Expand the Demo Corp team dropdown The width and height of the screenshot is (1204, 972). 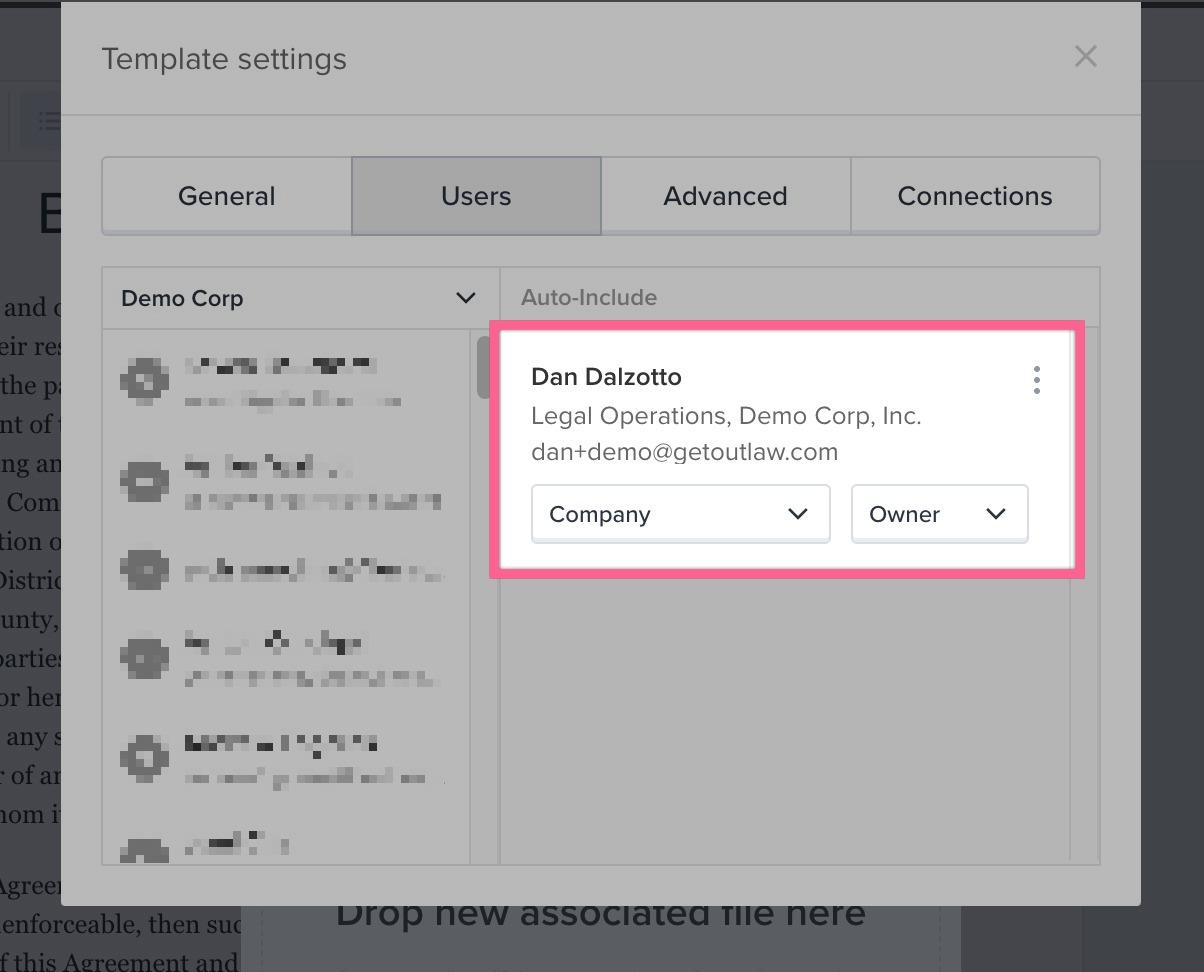click(300, 298)
